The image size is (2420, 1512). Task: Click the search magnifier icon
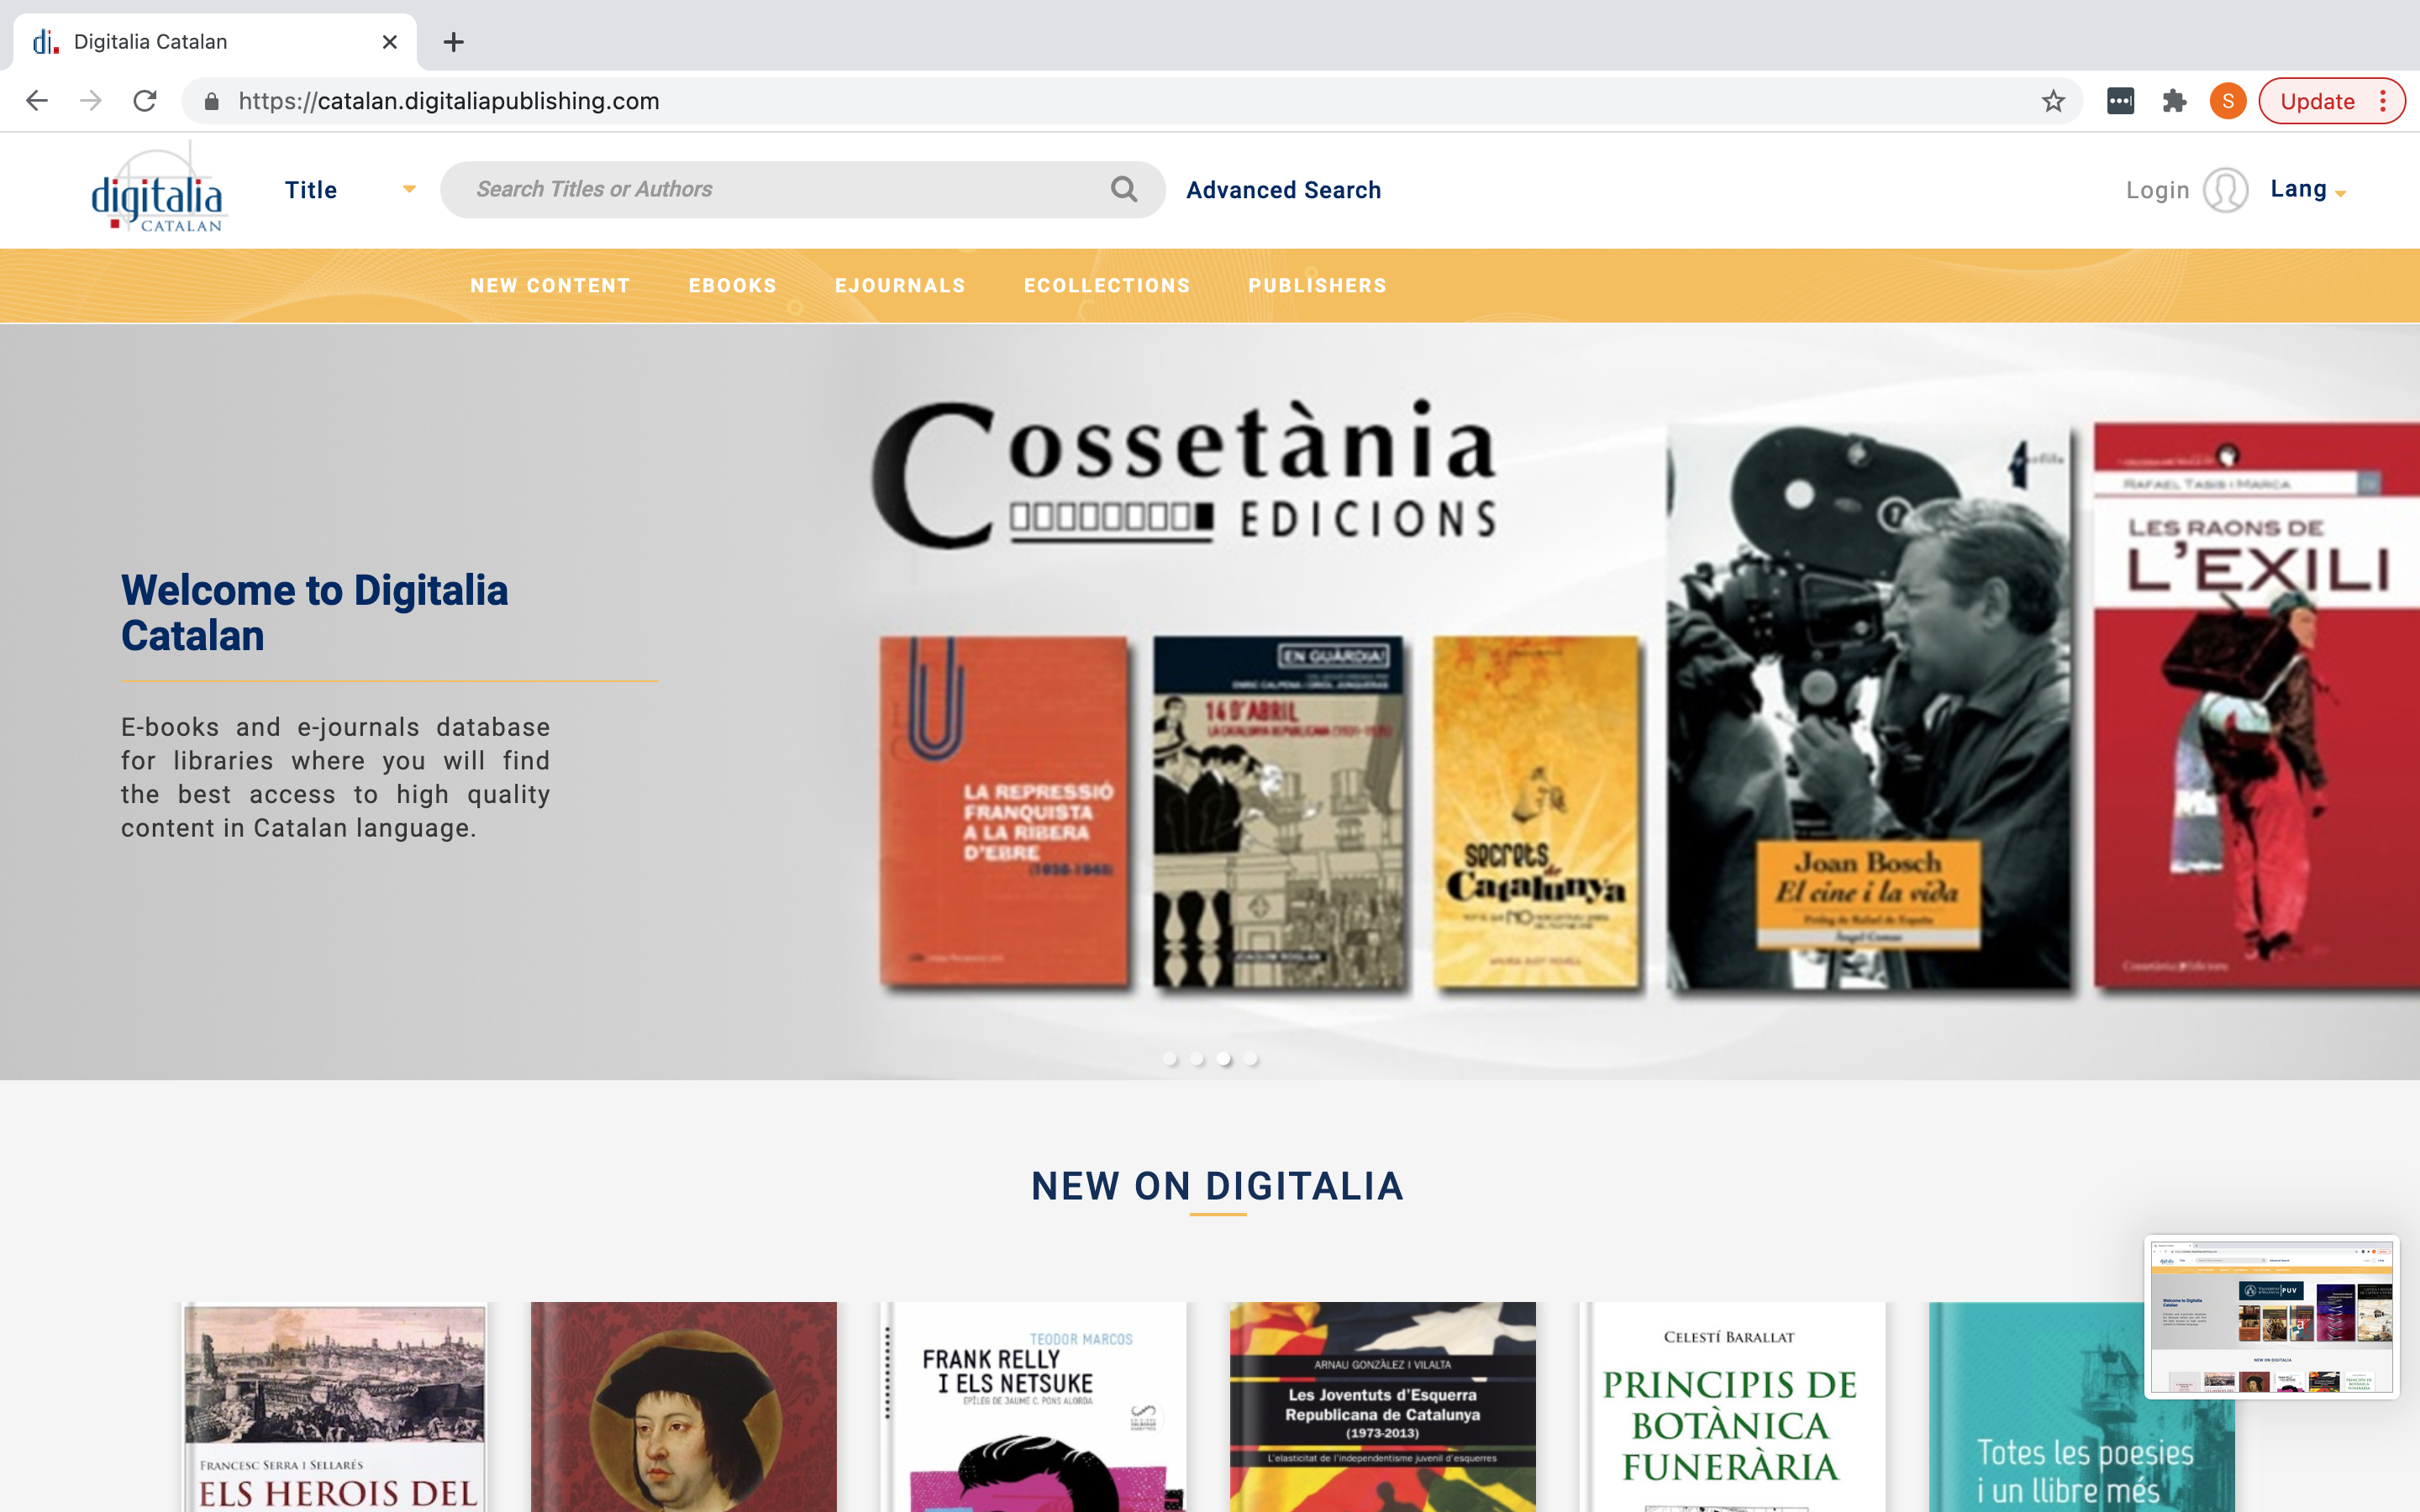(1124, 189)
